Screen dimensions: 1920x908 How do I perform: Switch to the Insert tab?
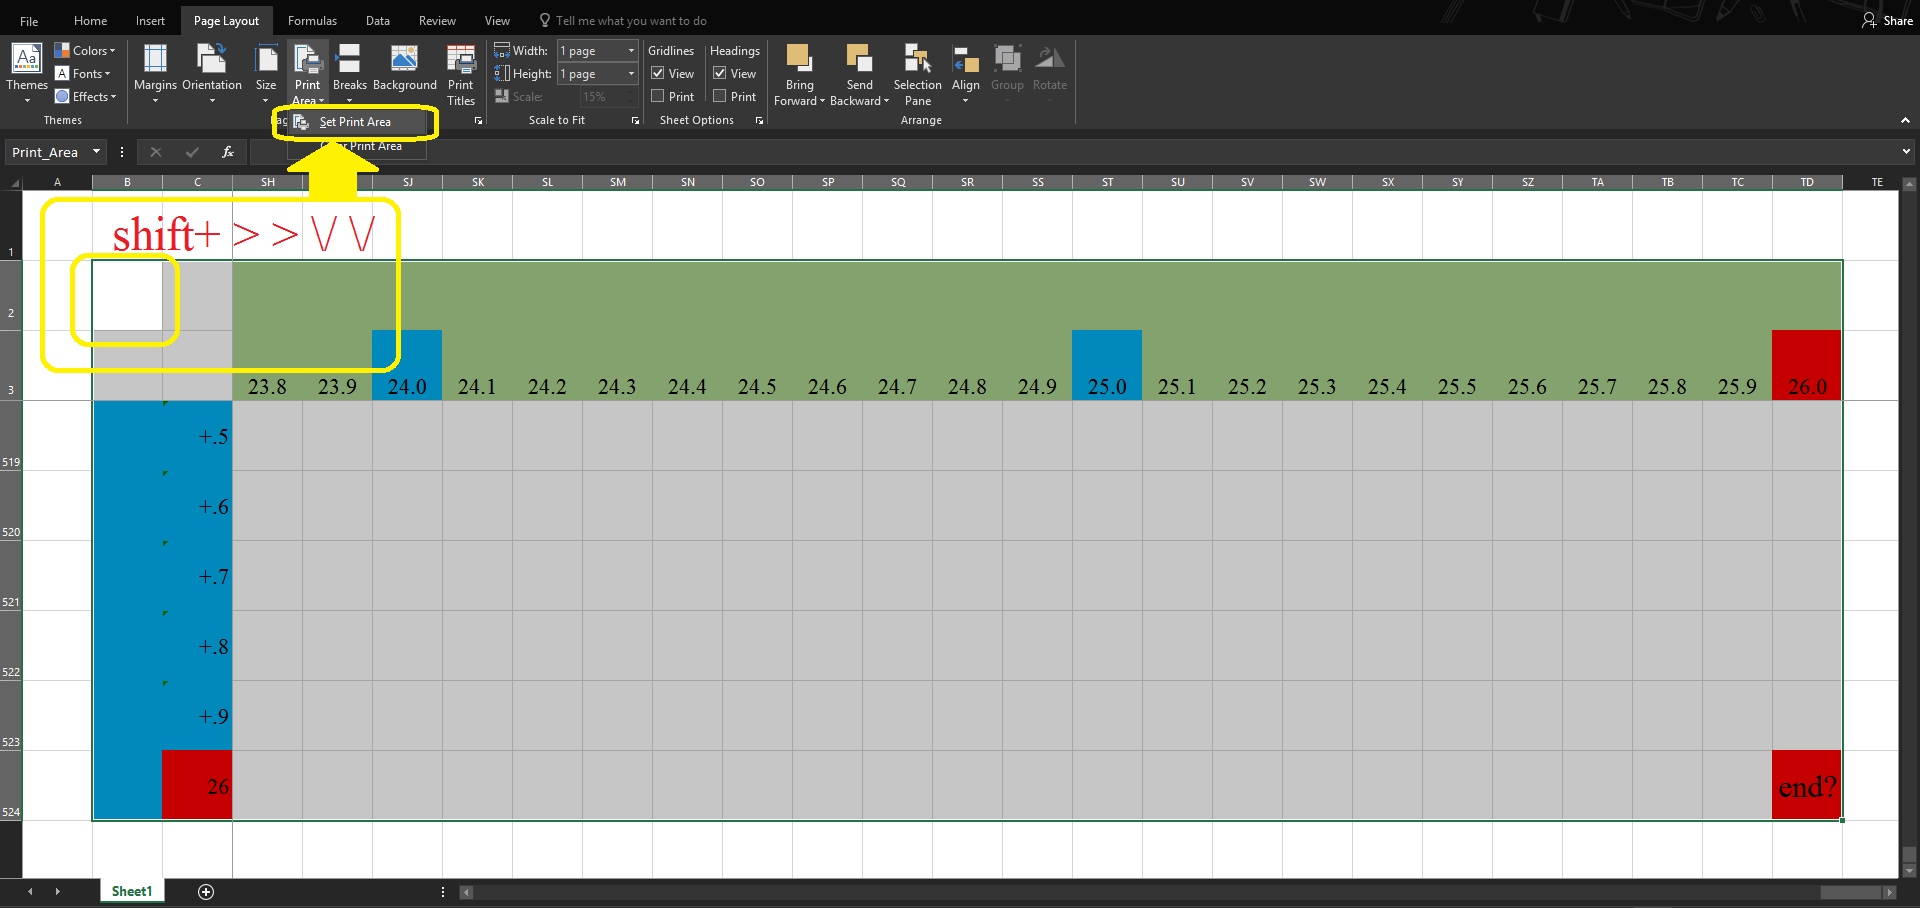(151, 21)
